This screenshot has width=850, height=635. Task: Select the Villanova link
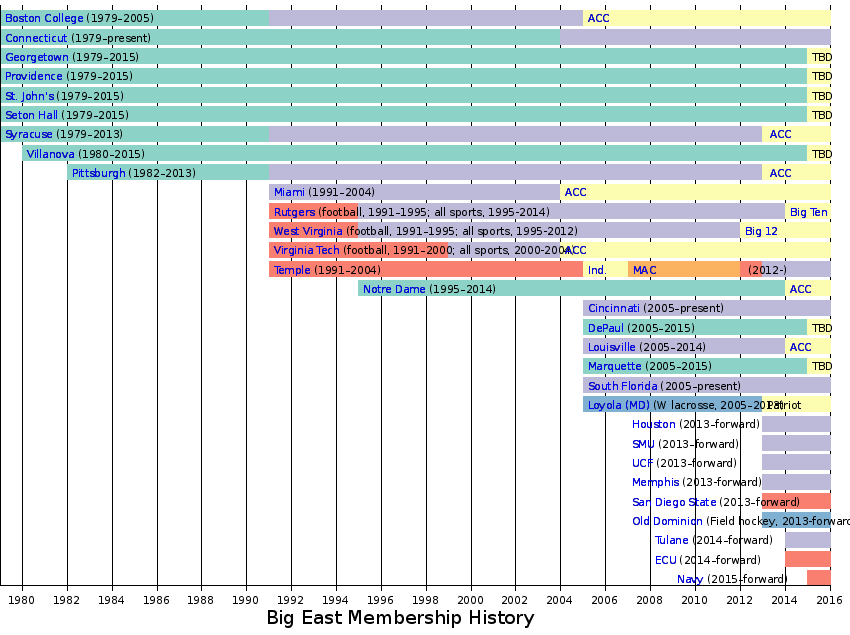pos(50,154)
